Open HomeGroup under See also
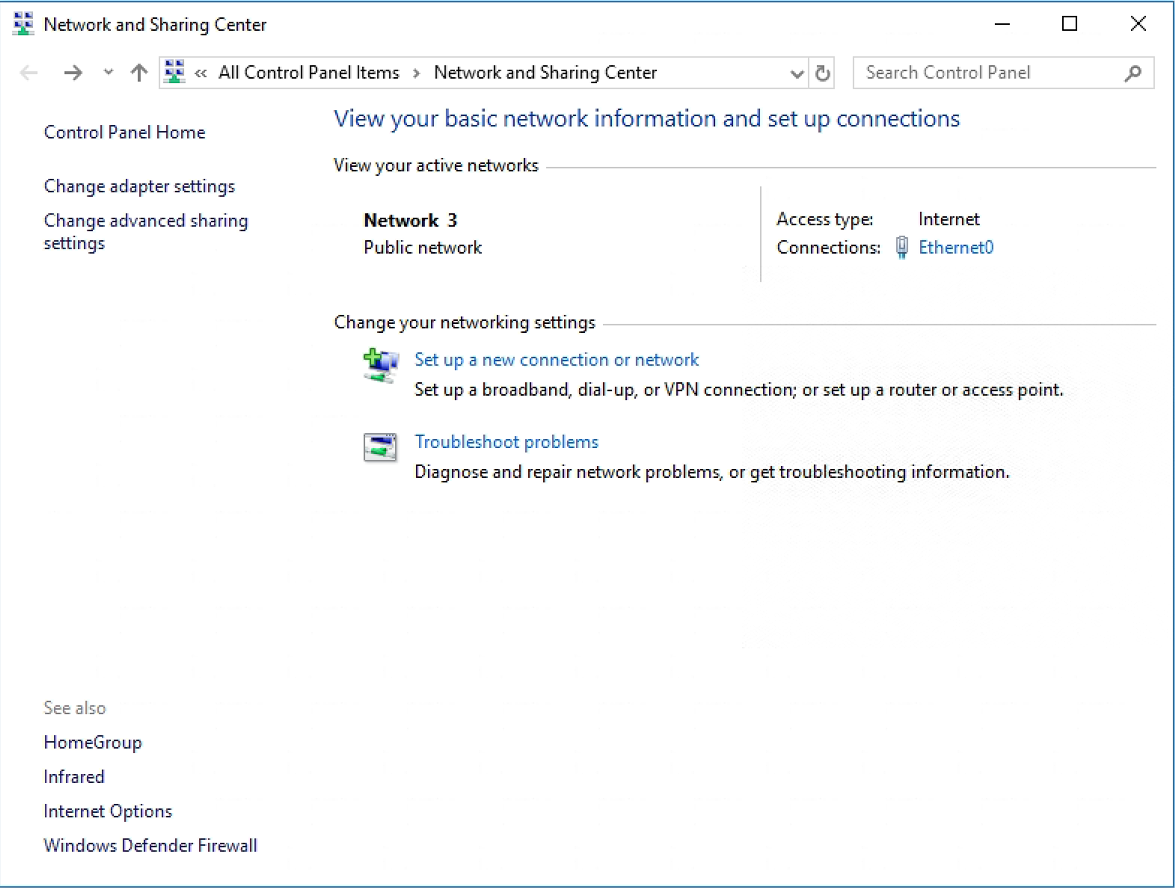The image size is (1175, 888). click(x=93, y=743)
